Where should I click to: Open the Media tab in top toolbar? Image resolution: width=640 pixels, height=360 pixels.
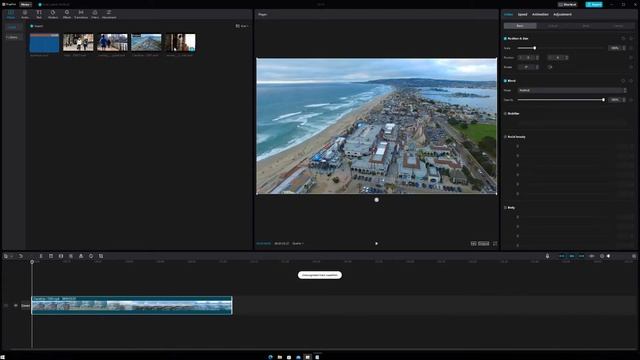[x=11, y=14]
